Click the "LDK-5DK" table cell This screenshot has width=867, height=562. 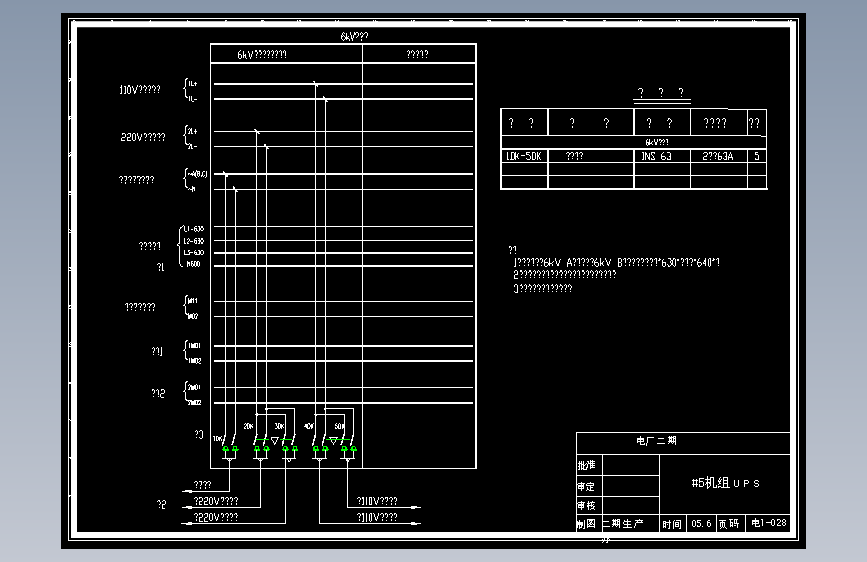[x=524, y=157]
